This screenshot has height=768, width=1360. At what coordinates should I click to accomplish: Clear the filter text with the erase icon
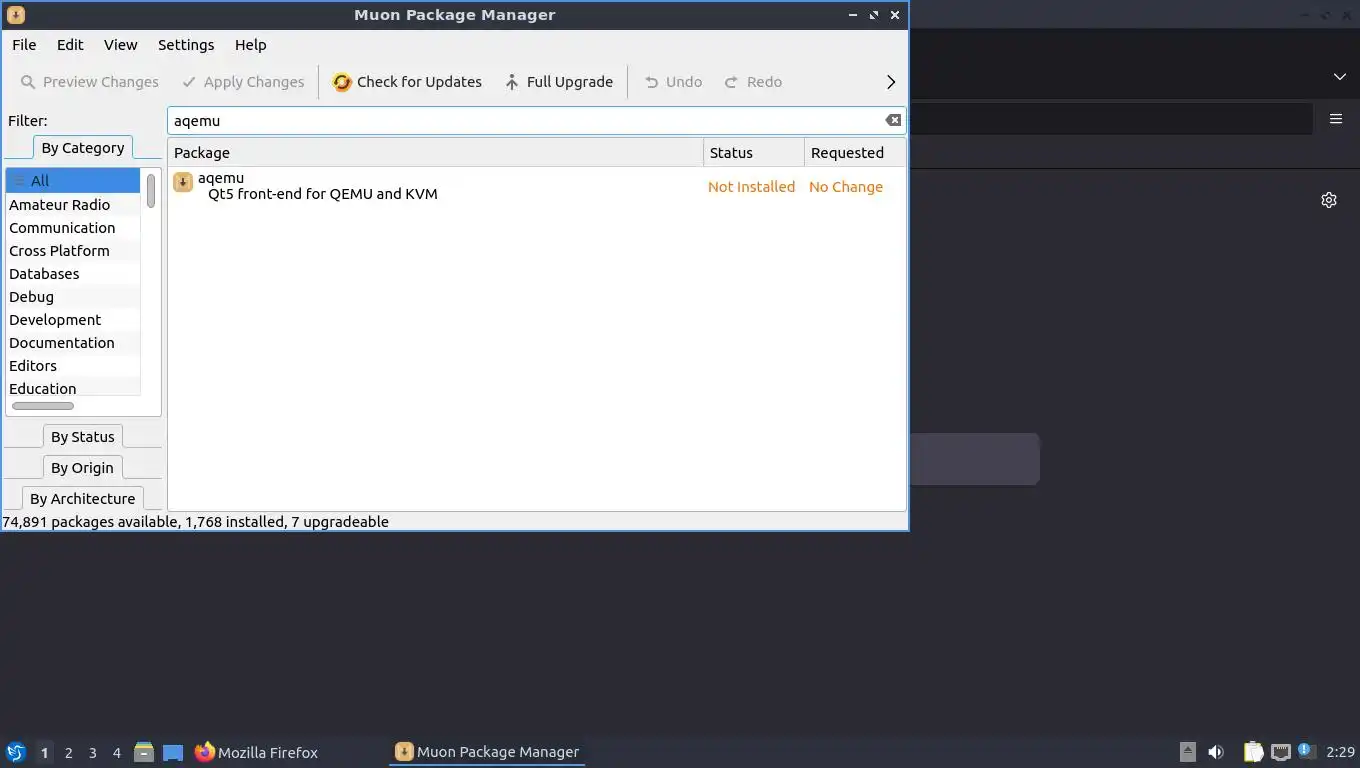pyautogui.click(x=893, y=120)
